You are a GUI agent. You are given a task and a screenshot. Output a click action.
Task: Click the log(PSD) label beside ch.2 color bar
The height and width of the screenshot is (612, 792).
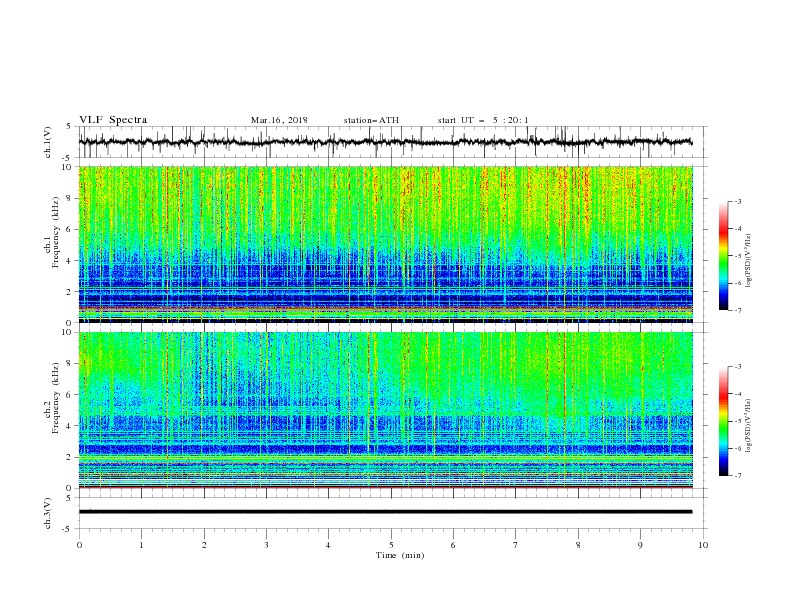[750, 426]
